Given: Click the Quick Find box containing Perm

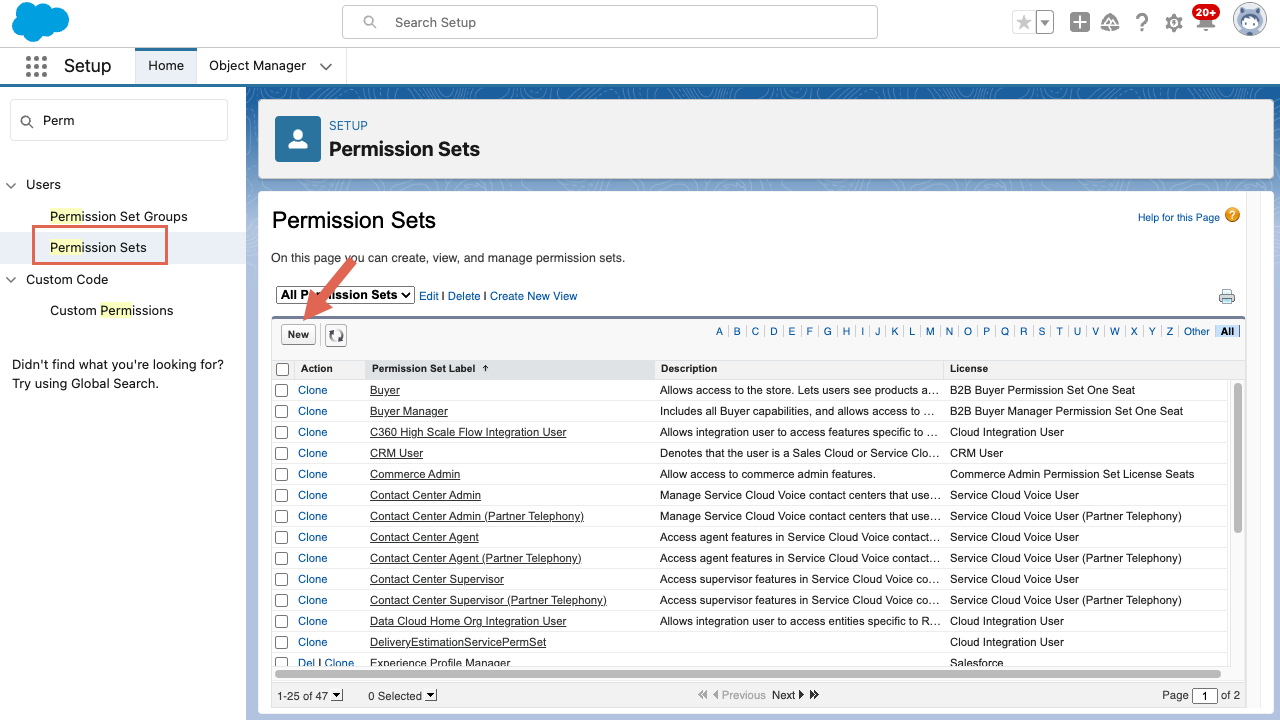Looking at the screenshot, I should (x=119, y=120).
